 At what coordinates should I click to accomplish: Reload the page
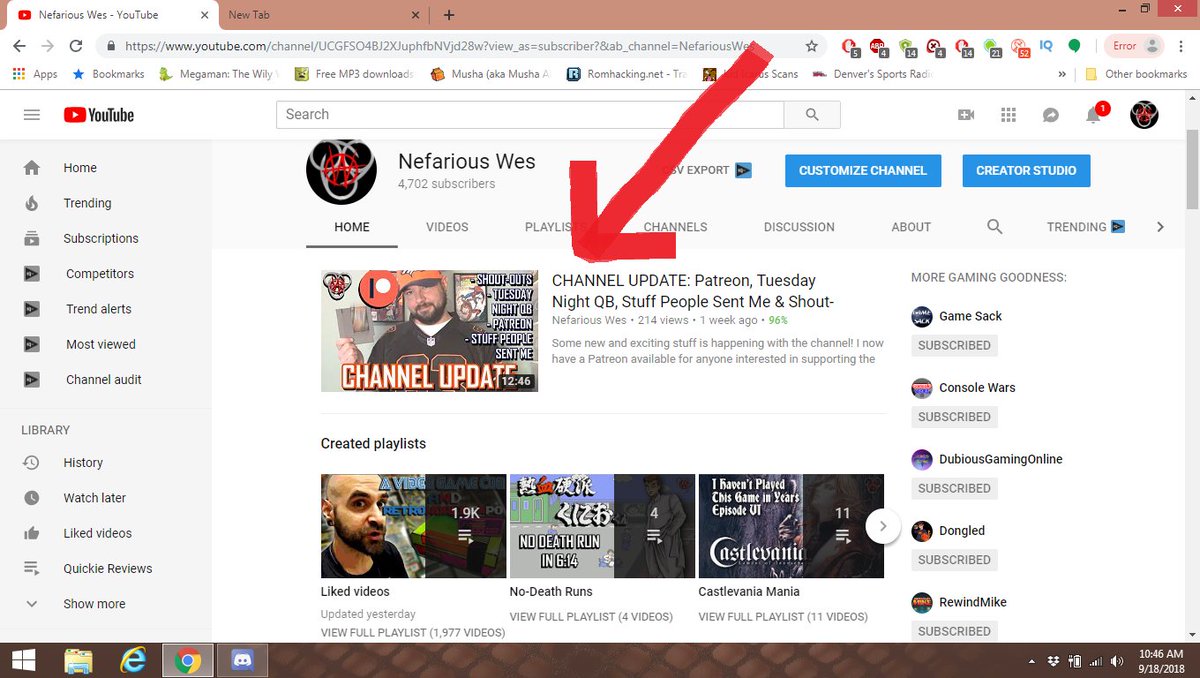click(x=75, y=46)
